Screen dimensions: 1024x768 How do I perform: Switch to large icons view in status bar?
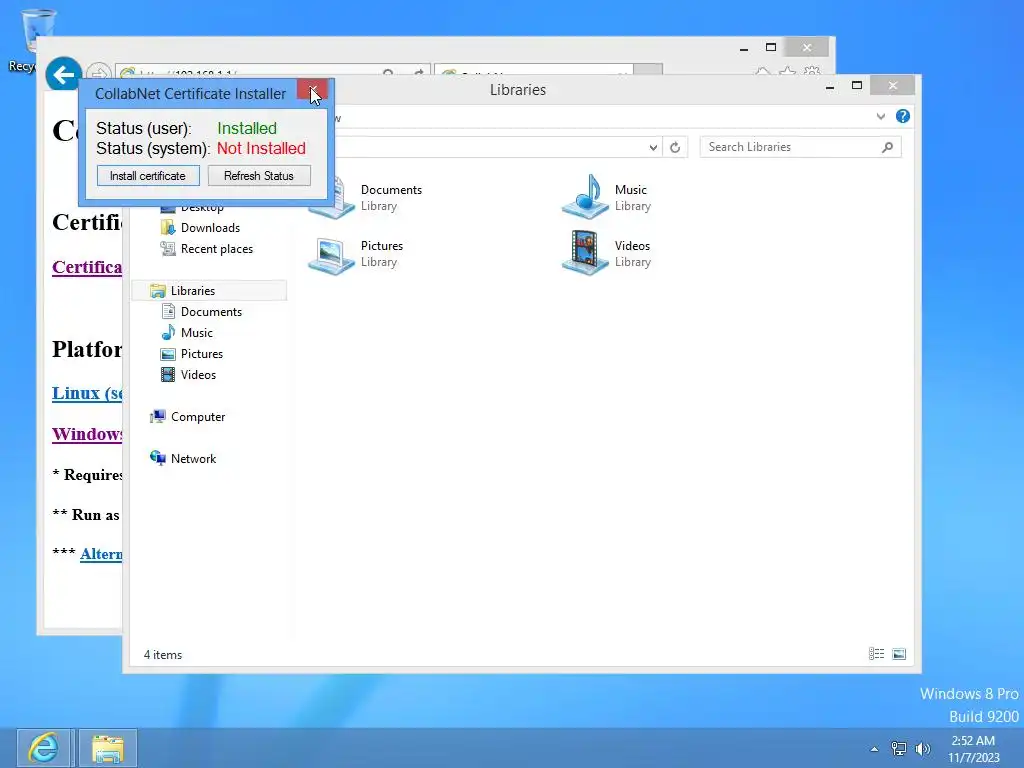click(x=899, y=654)
